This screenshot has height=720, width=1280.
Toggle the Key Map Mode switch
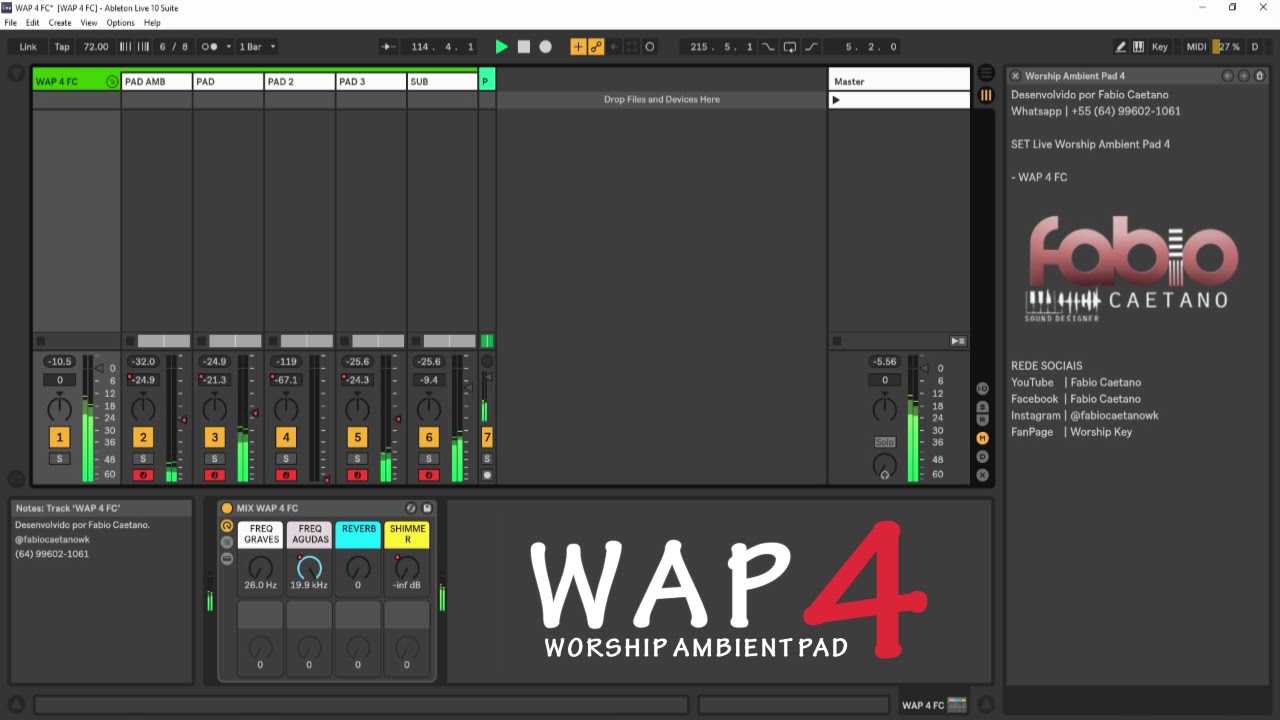1160,47
